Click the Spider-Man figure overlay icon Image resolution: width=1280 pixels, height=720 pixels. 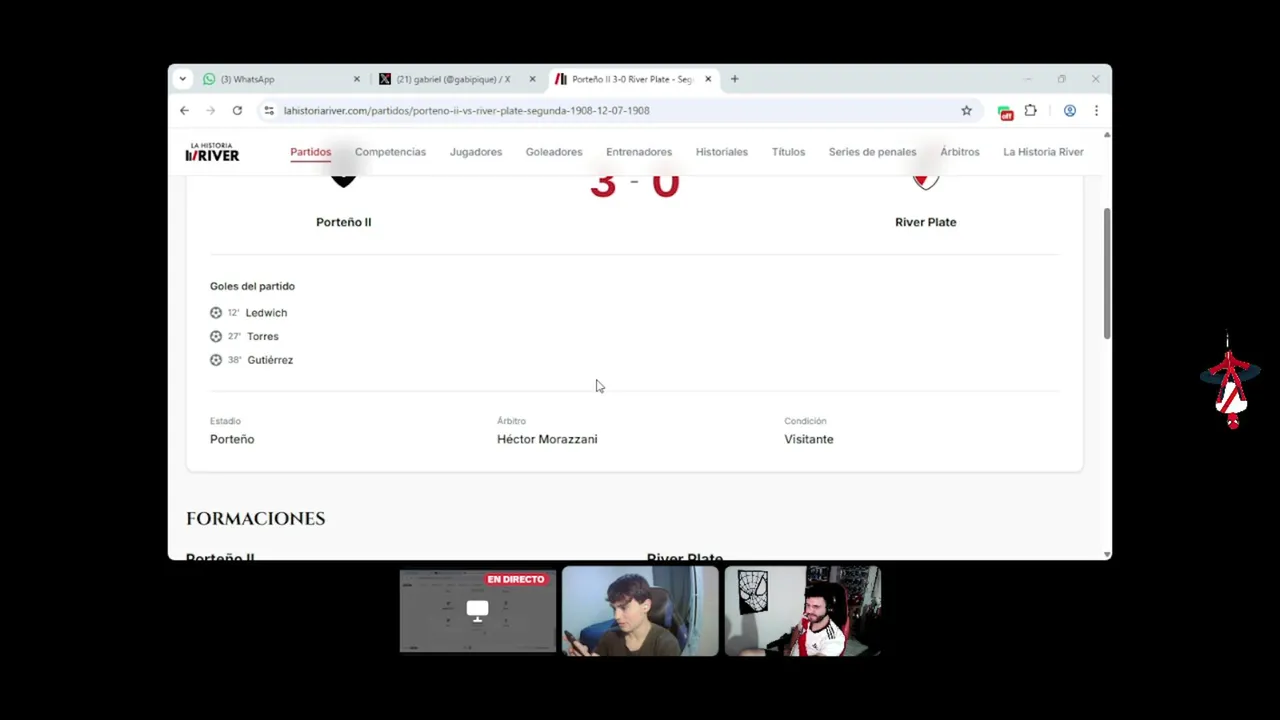[x=1230, y=382]
